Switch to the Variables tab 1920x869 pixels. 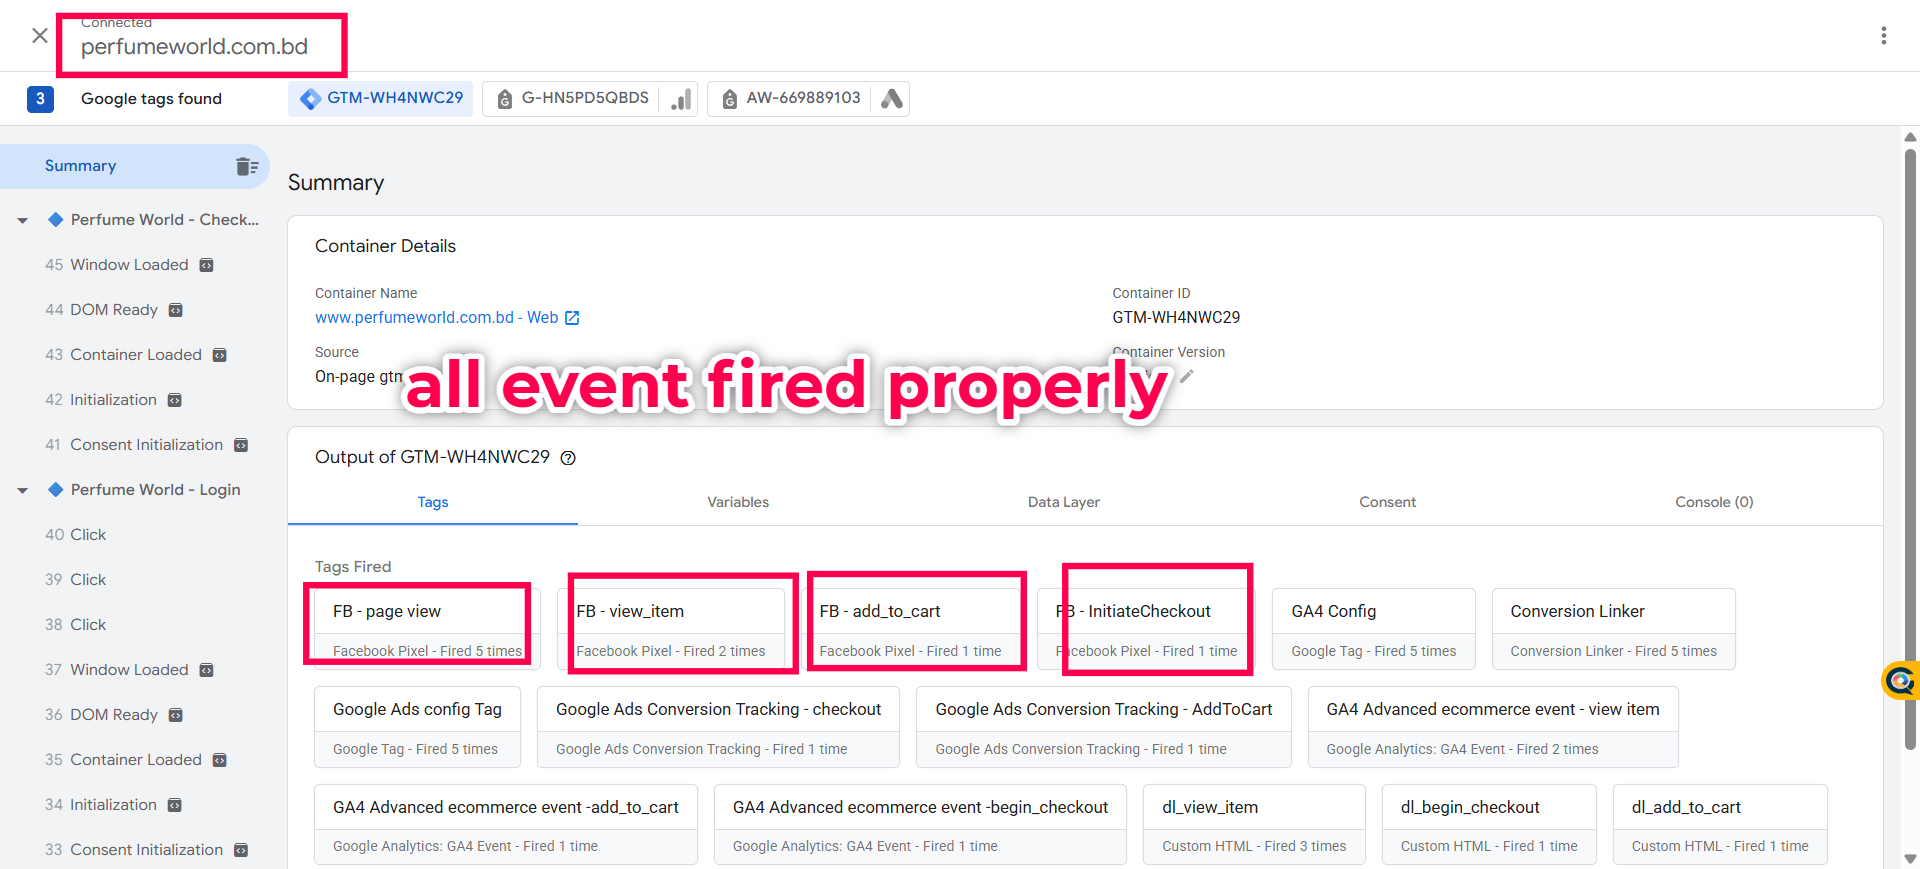(x=738, y=502)
